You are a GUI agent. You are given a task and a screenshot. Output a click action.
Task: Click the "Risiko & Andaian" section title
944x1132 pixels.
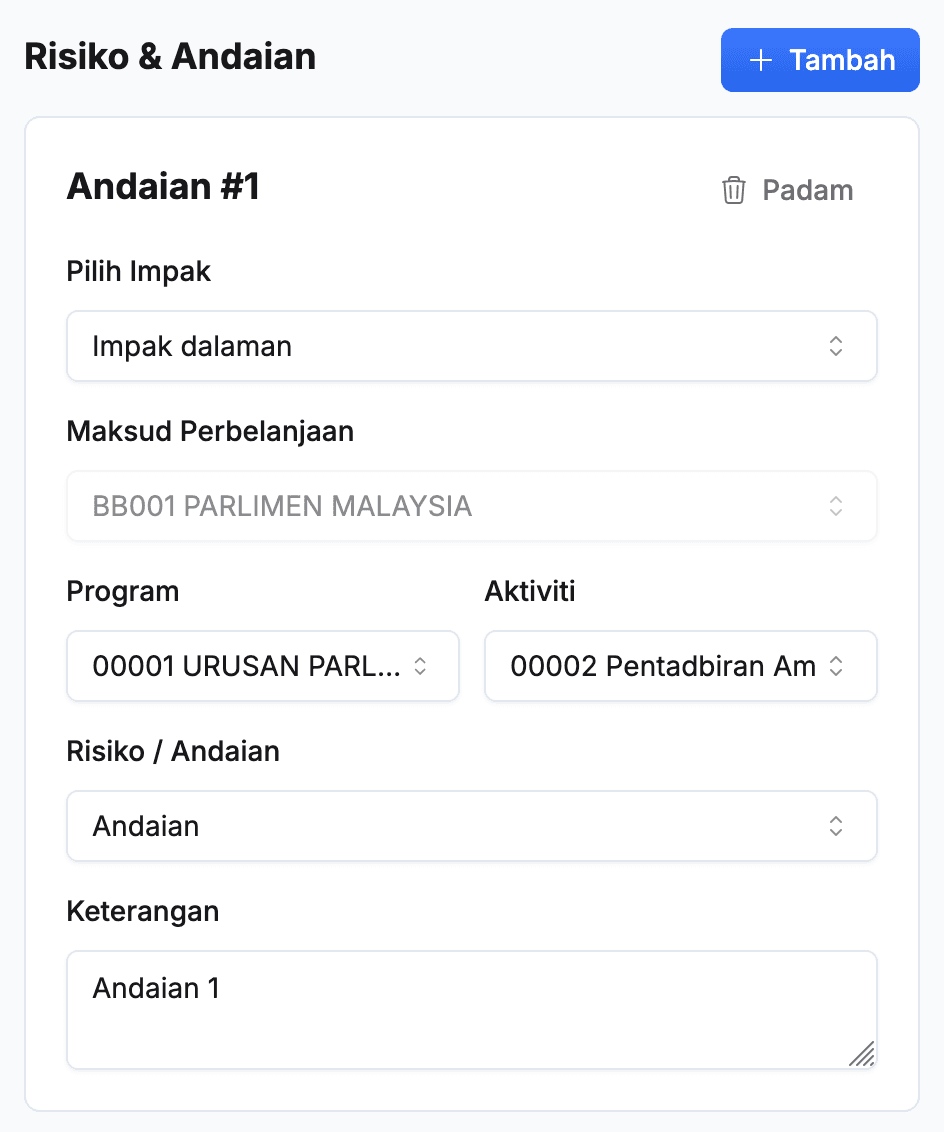point(170,57)
